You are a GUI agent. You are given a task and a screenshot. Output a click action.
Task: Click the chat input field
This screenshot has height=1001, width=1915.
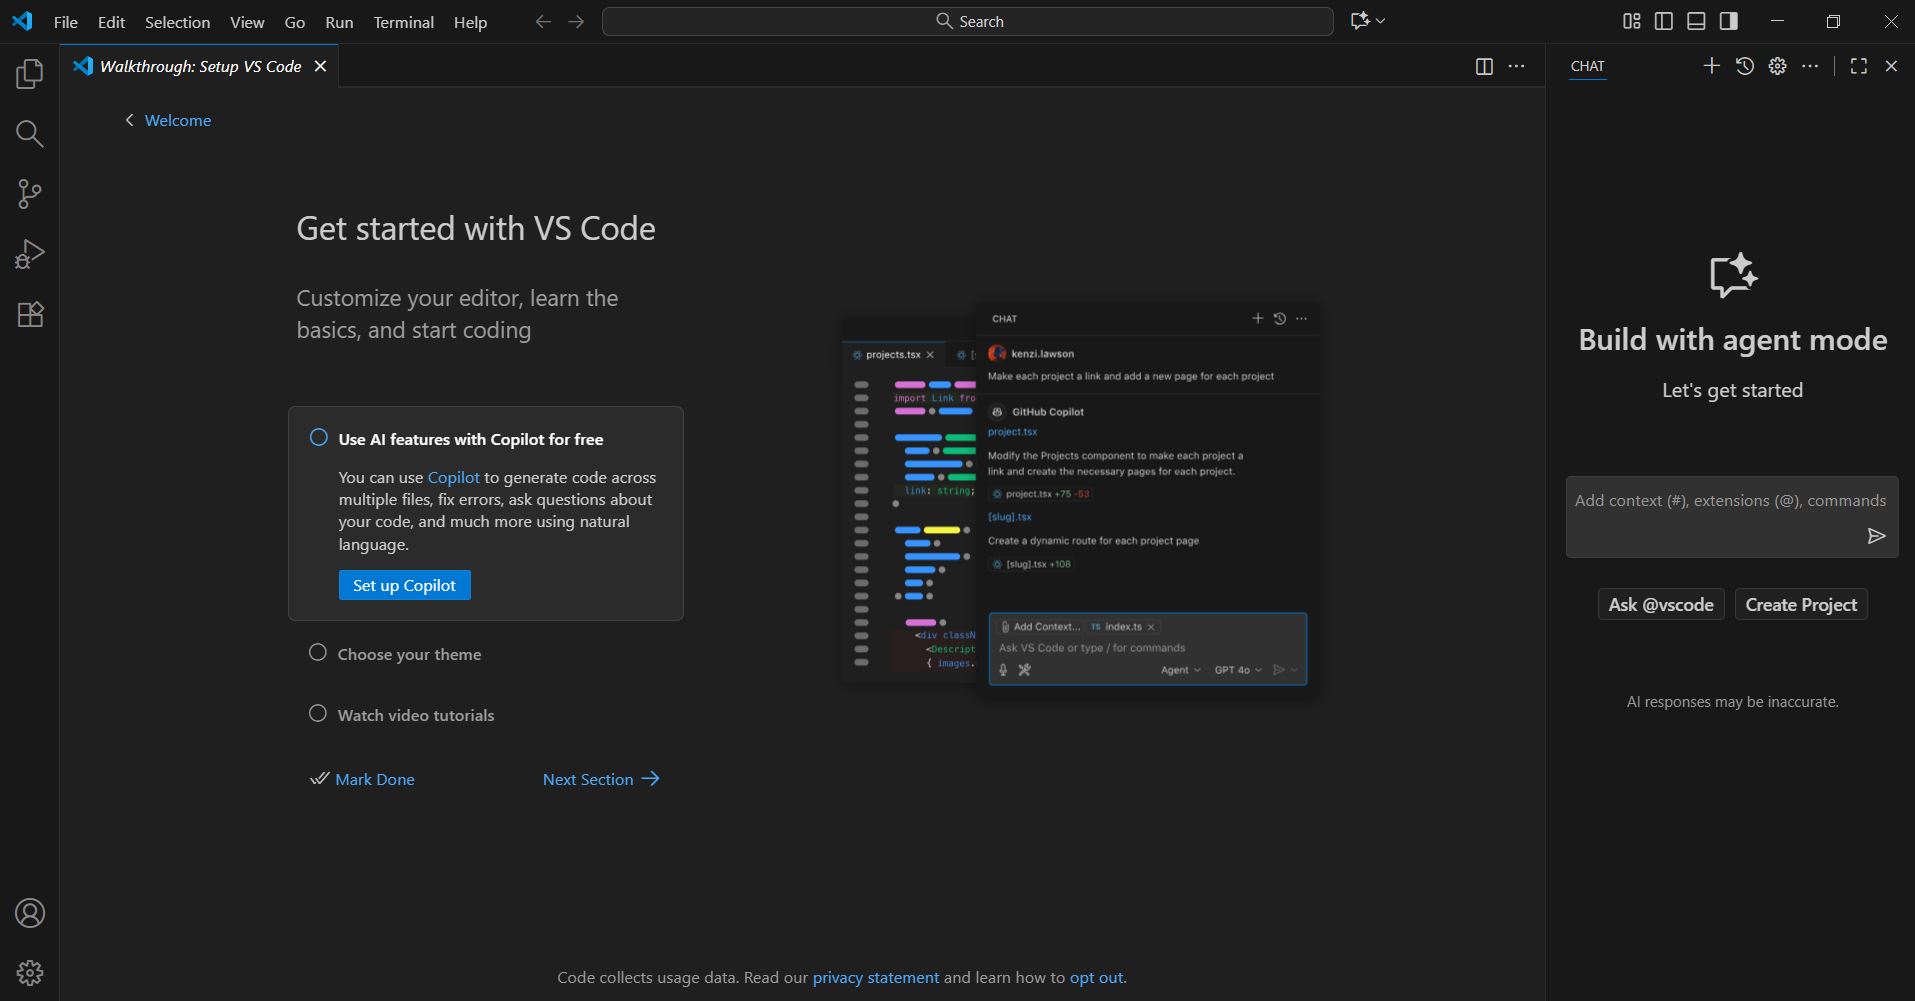pyautogui.click(x=1732, y=516)
